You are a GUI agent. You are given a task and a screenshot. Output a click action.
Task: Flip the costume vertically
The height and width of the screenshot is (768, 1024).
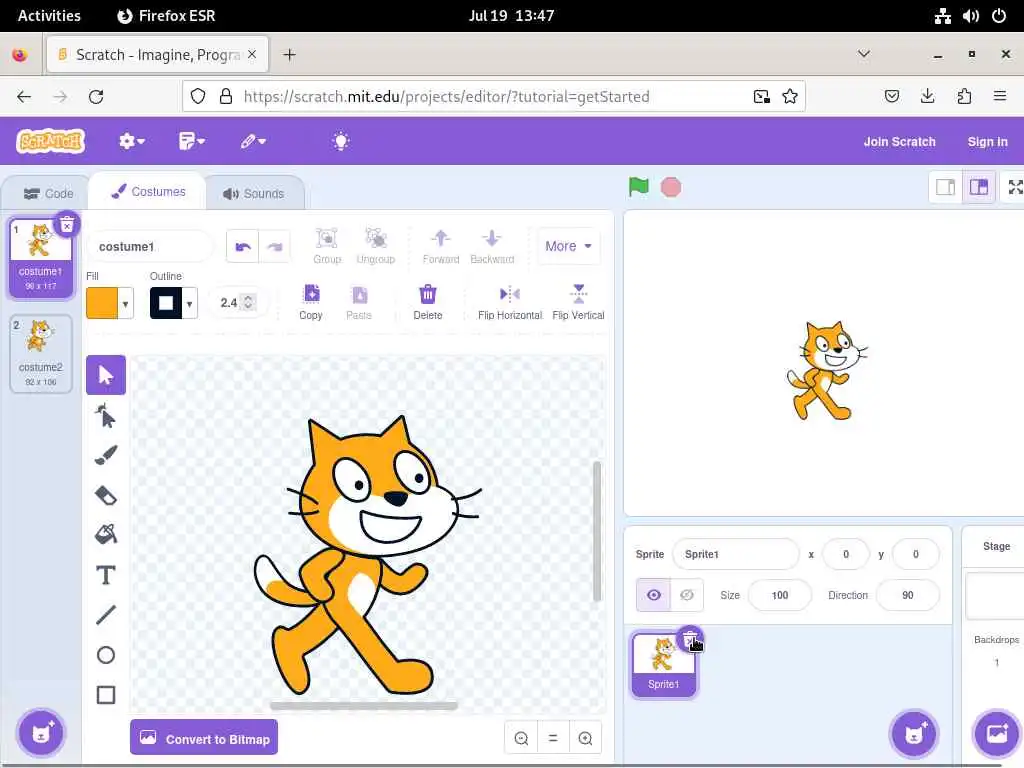point(578,302)
